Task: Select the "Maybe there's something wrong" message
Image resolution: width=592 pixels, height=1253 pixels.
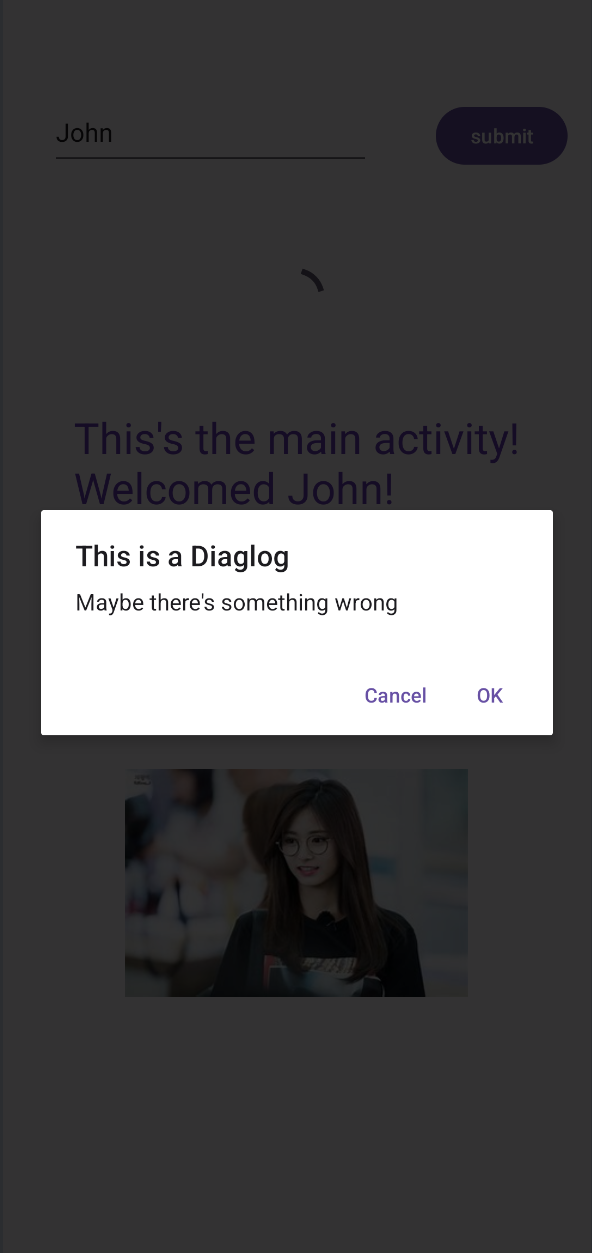Action: pyautogui.click(x=237, y=603)
